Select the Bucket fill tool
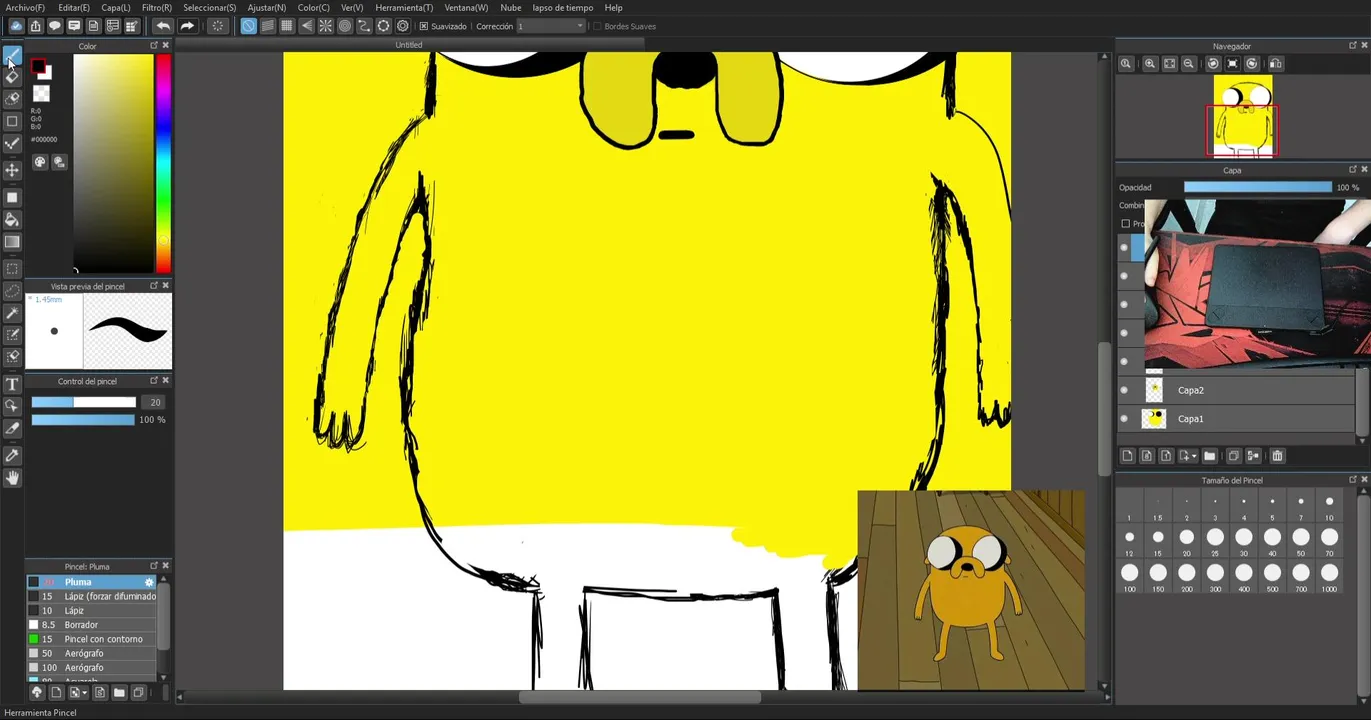This screenshot has height=720, width=1371. 12,220
